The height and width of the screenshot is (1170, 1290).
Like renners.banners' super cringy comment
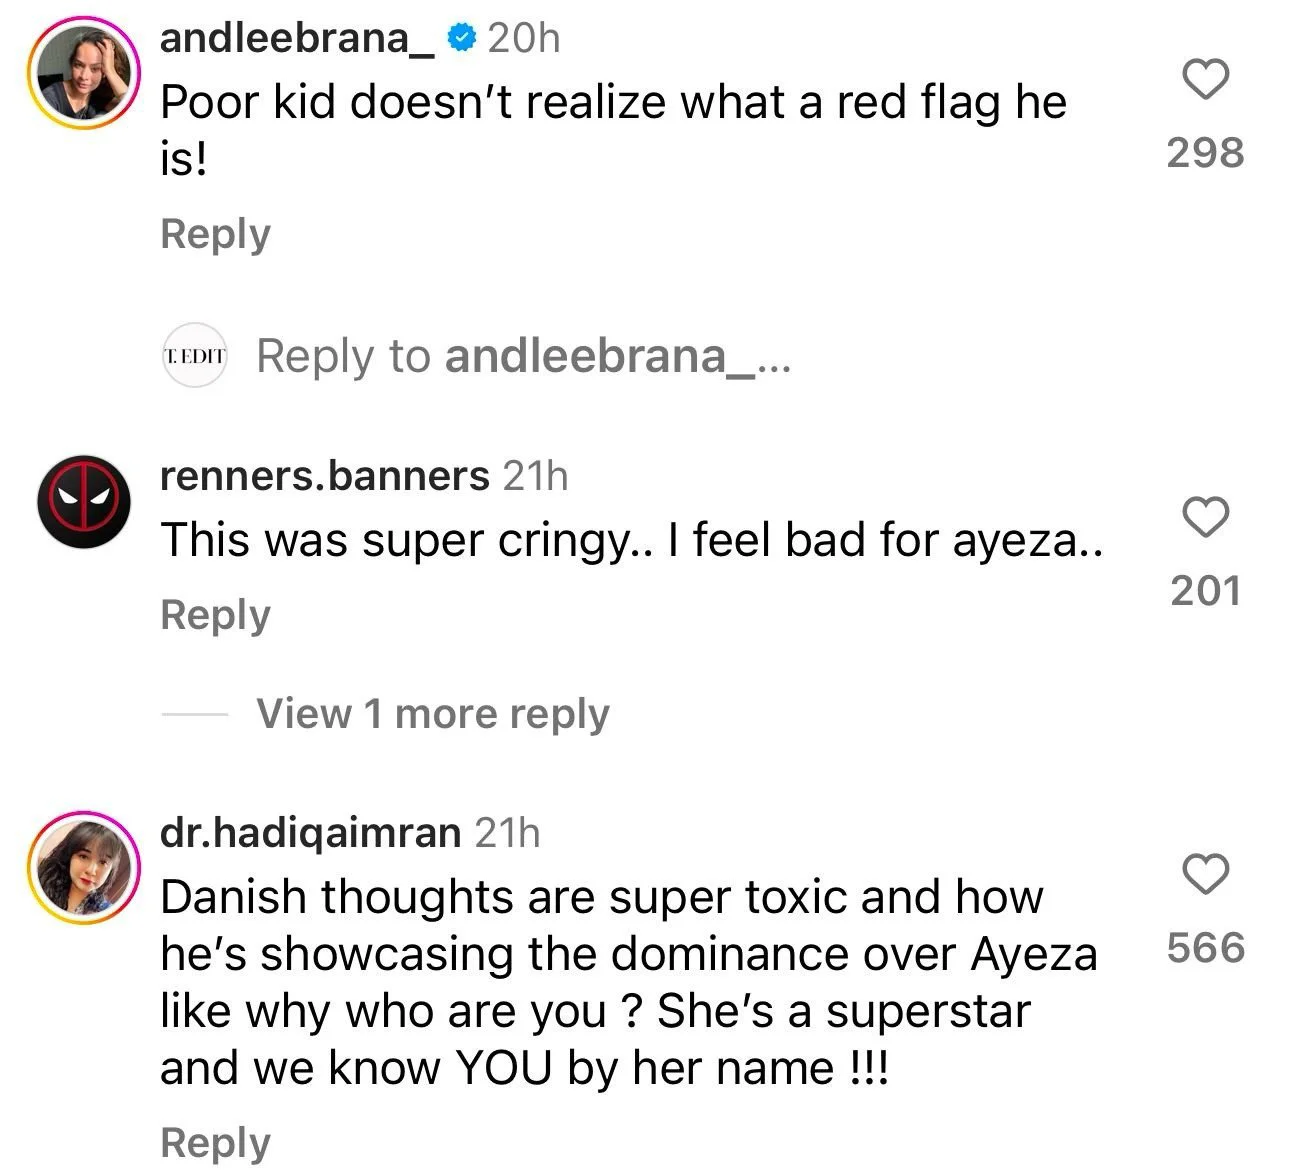pyautogui.click(x=1206, y=517)
